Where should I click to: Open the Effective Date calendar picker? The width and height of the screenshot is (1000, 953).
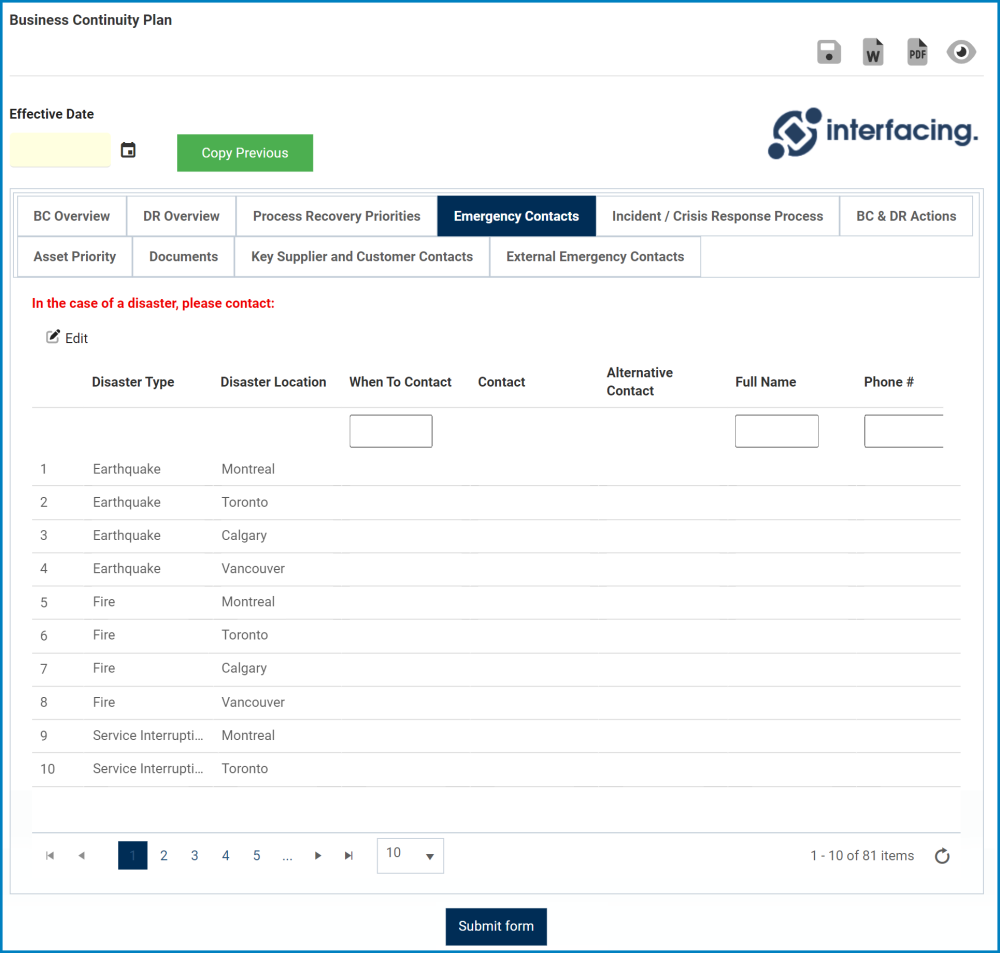click(128, 151)
